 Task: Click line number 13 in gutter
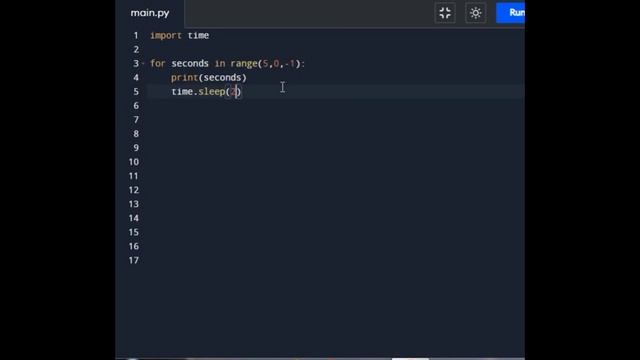(134, 204)
